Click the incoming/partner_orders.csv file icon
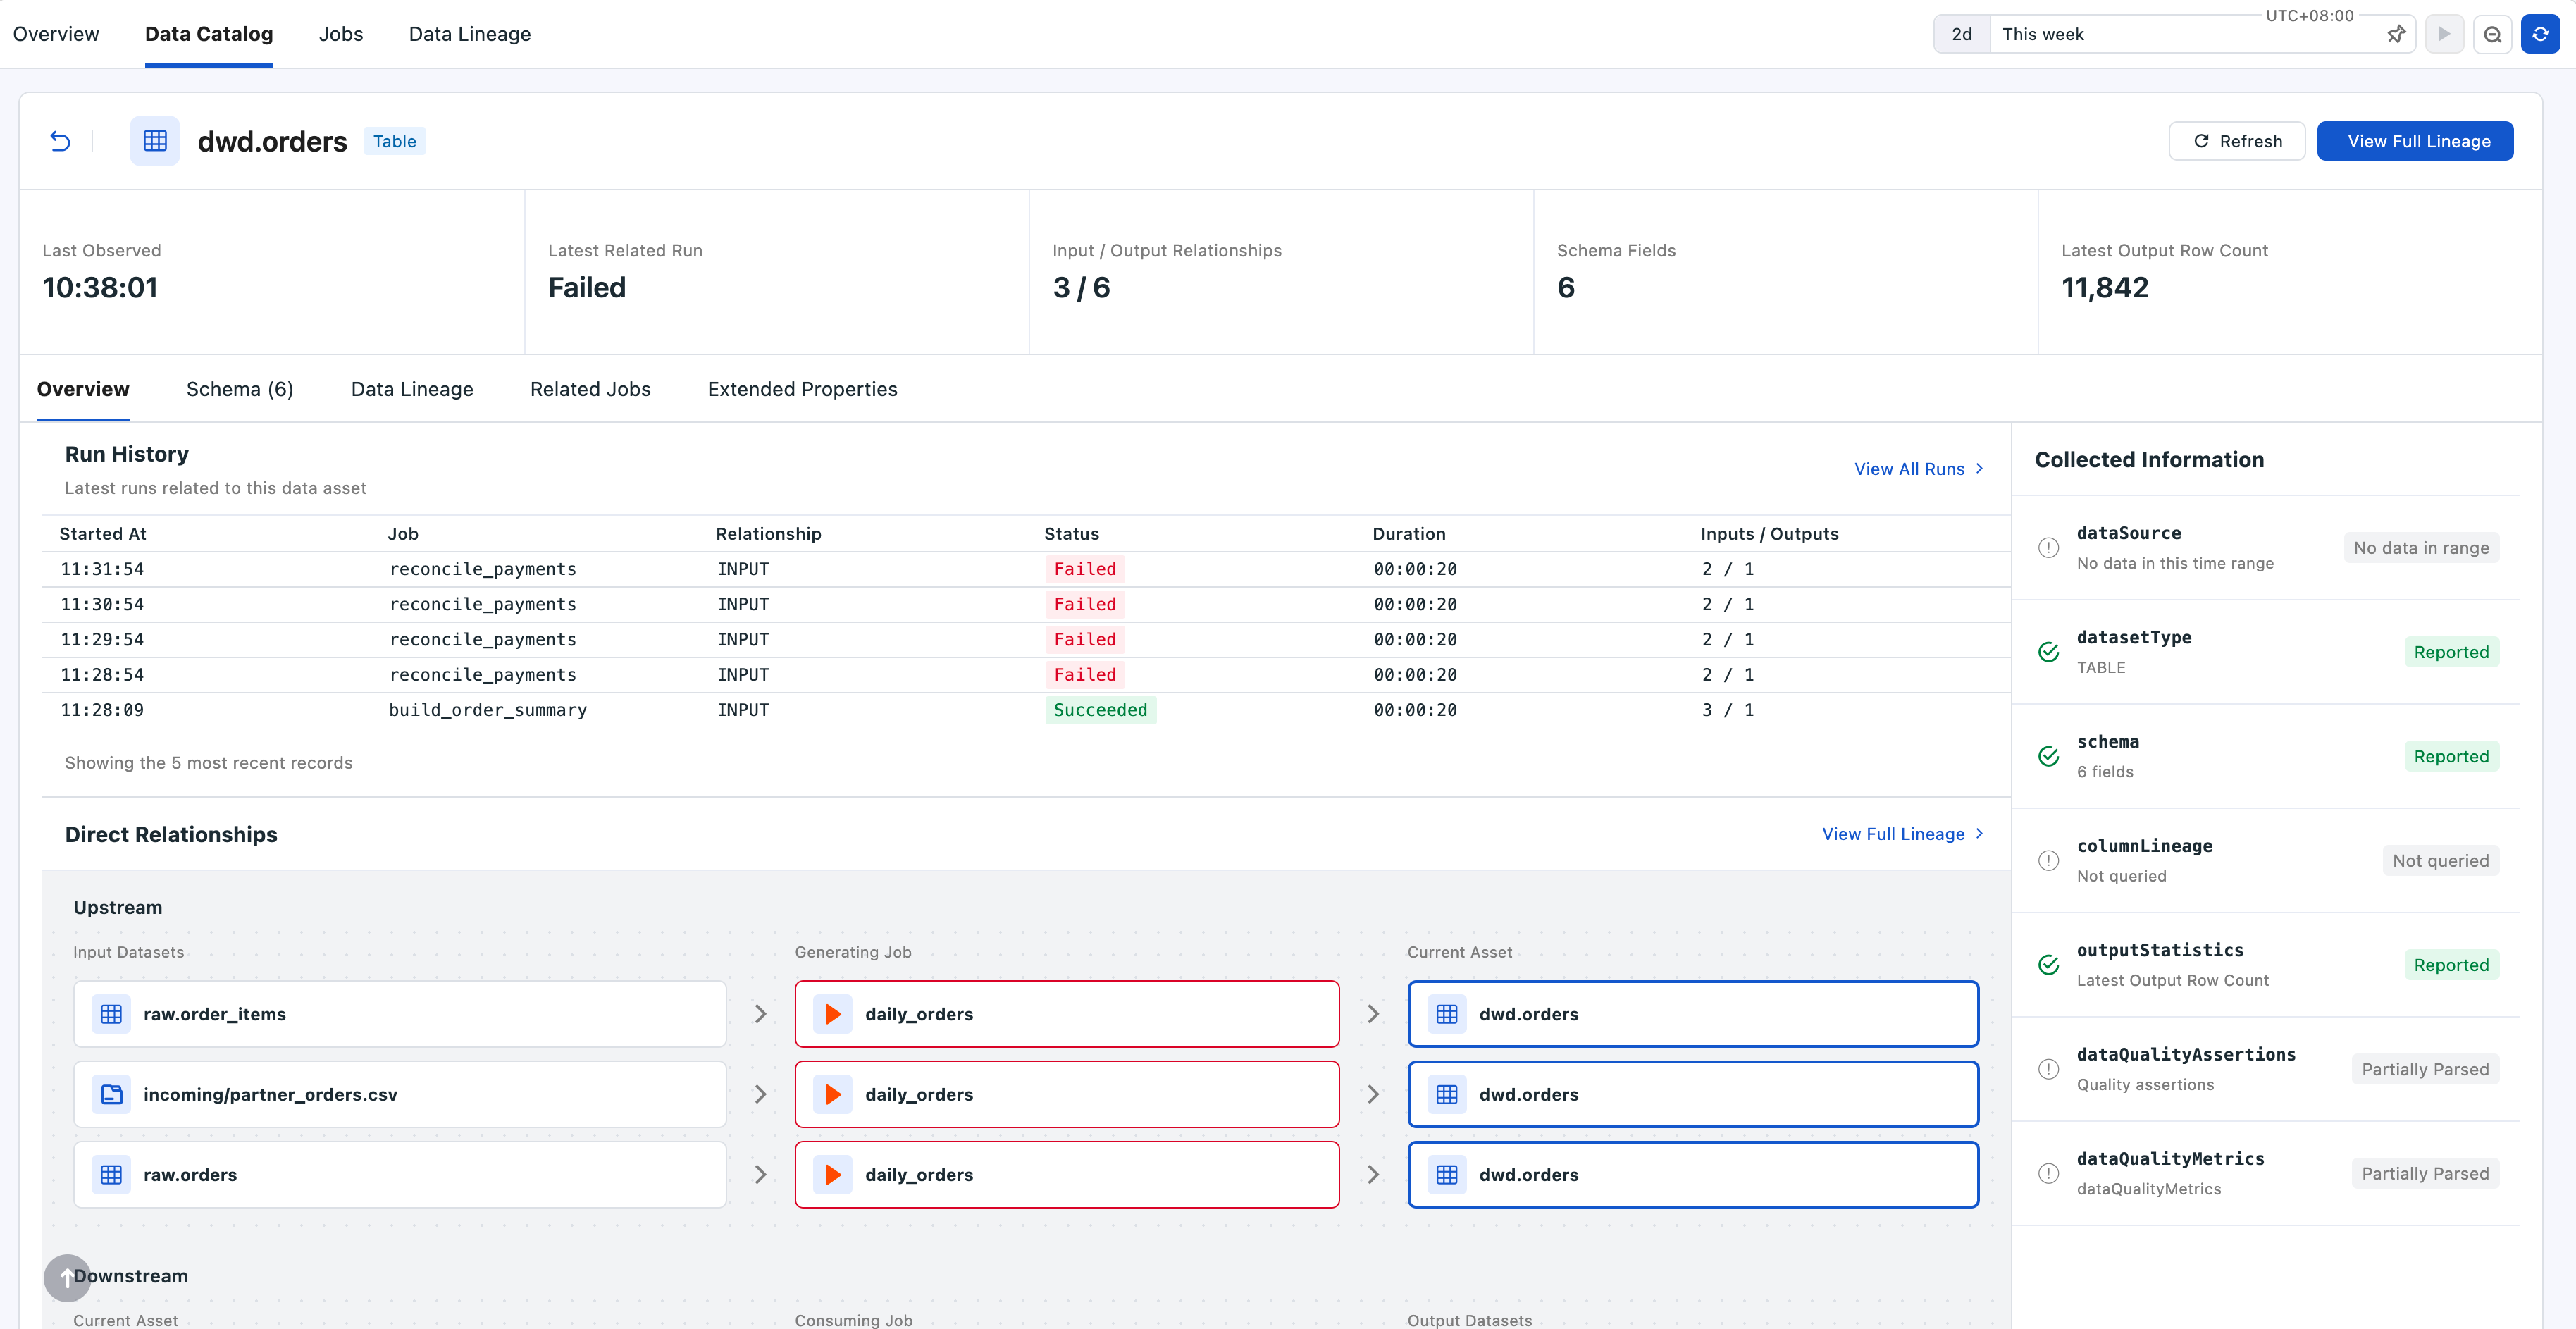The height and width of the screenshot is (1329, 2576). point(111,1094)
